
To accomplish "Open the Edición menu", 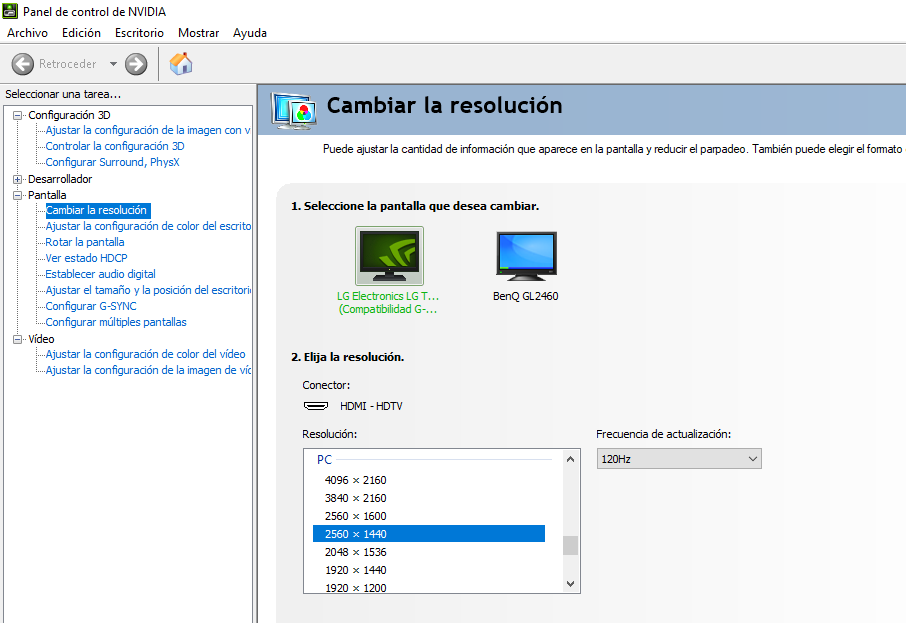I will click(81, 33).
